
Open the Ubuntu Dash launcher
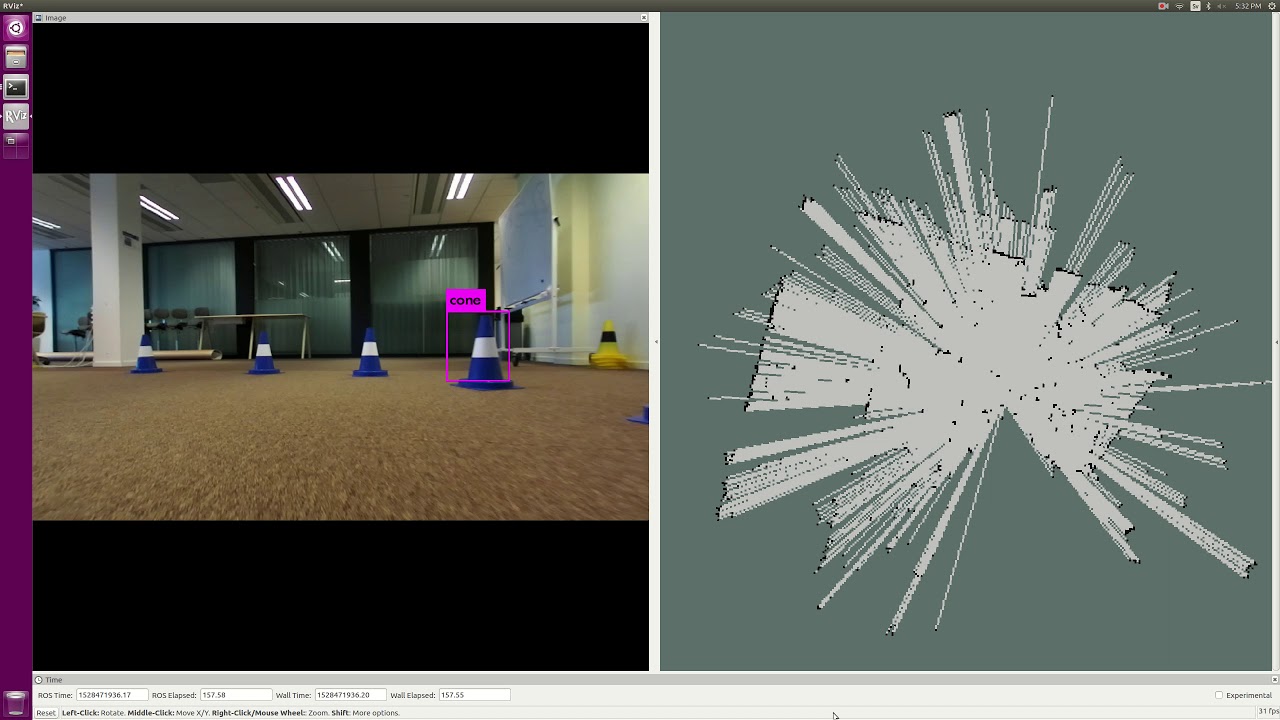click(x=15, y=28)
